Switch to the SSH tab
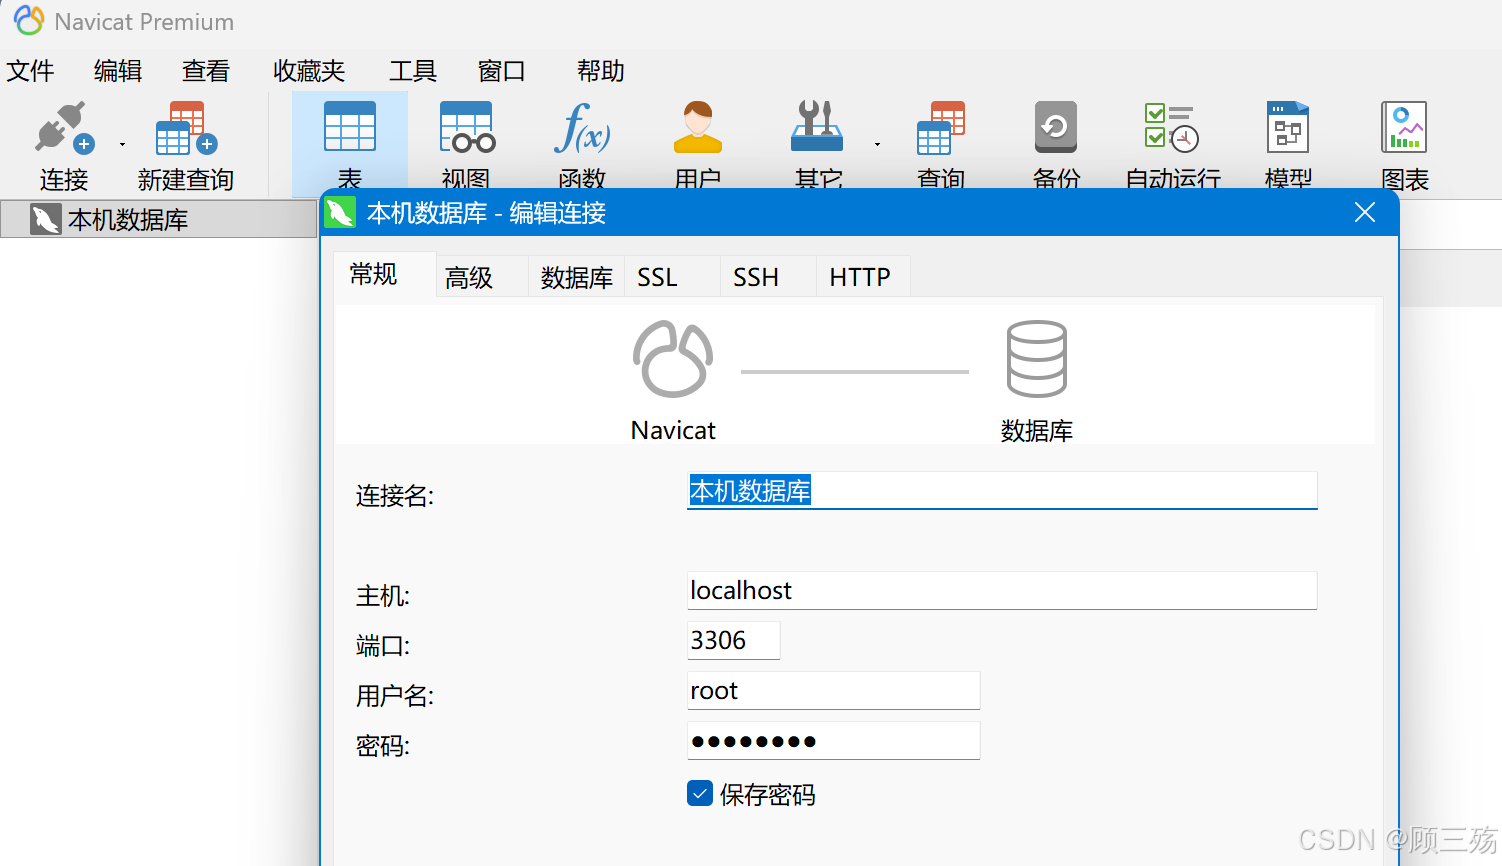 pos(768,277)
